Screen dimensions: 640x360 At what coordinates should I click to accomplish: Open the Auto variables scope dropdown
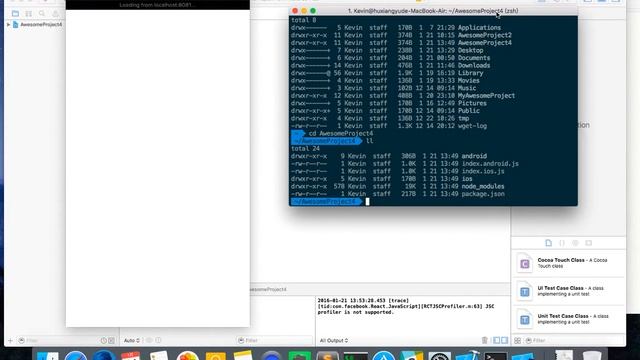click(x=132, y=340)
